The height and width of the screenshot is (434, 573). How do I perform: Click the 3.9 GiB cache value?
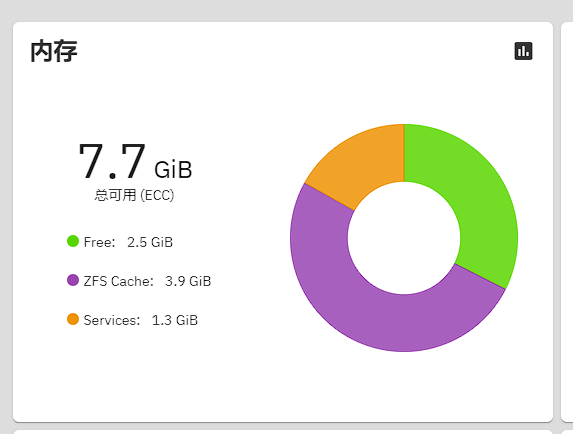[x=188, y=281]
